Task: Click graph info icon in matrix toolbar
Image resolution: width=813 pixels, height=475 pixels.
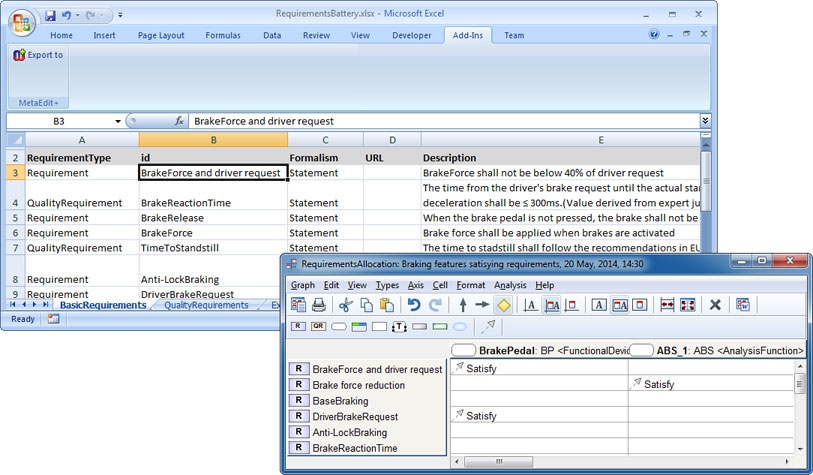Action: [x=299, y=305]
